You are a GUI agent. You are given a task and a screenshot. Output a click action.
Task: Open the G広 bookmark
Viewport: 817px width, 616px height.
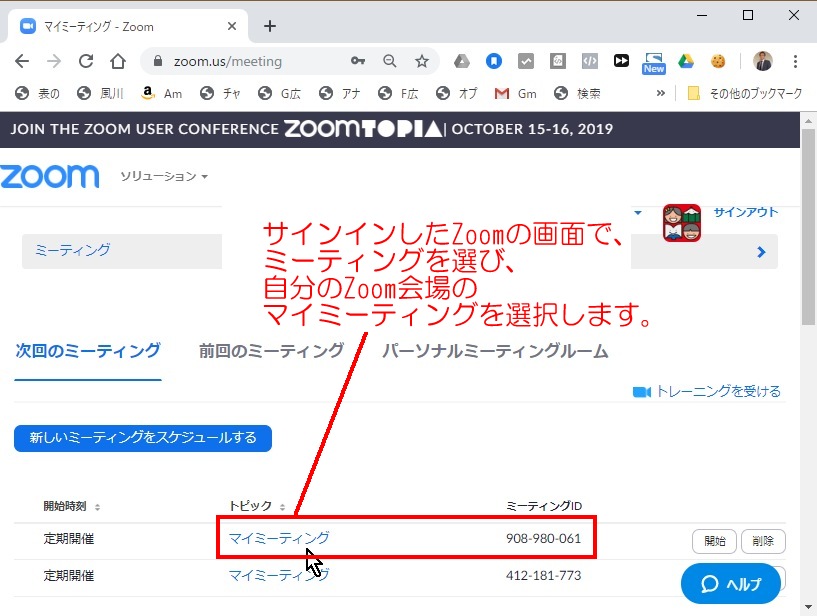280,93
